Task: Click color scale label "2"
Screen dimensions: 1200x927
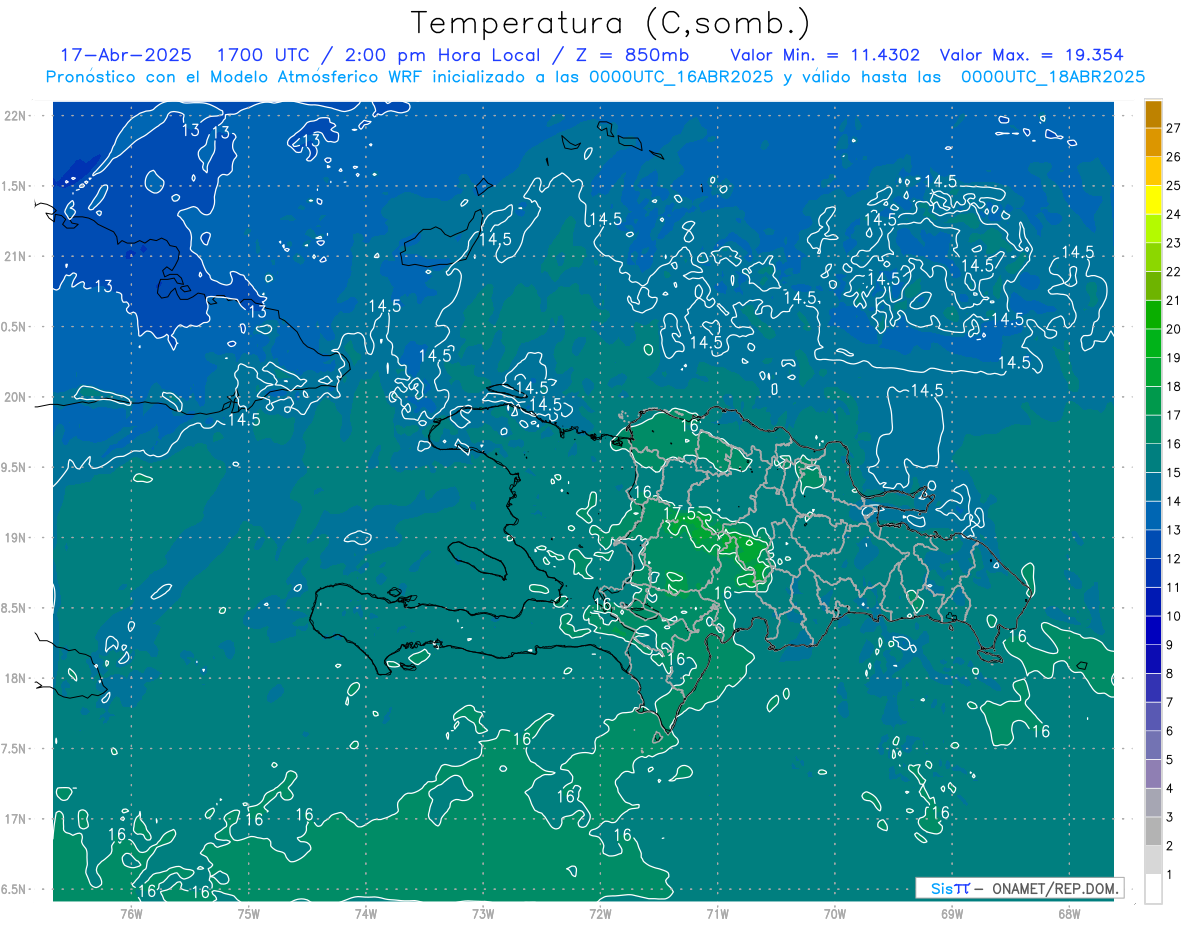Action: 1170,846
